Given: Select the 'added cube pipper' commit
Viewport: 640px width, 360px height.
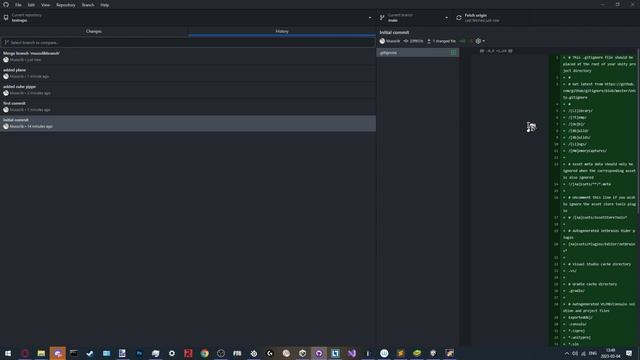Looking at the screenshot, I should (188, 90).
